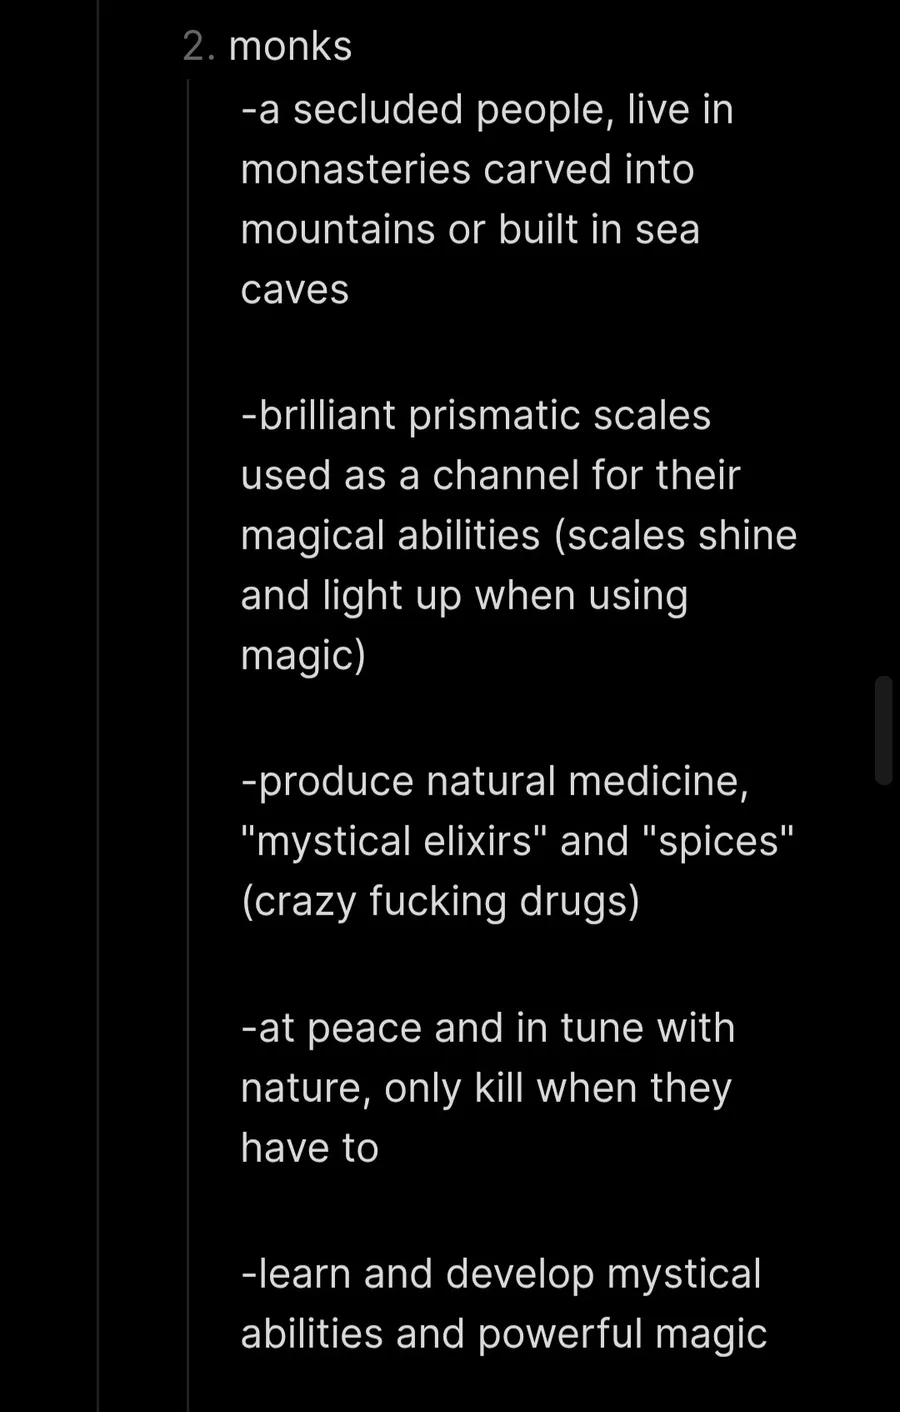Click the list number "2."
900x1412 pixels.
coord(199,47)
